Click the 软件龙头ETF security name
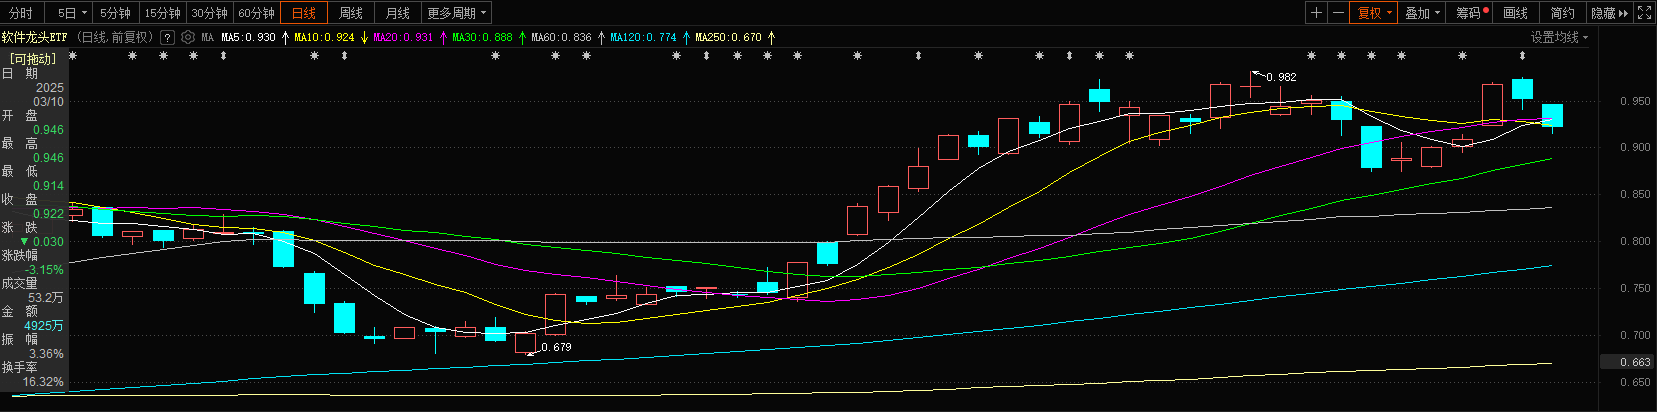The width and height of the screenshot is (1657, 412). coord(35,38)
